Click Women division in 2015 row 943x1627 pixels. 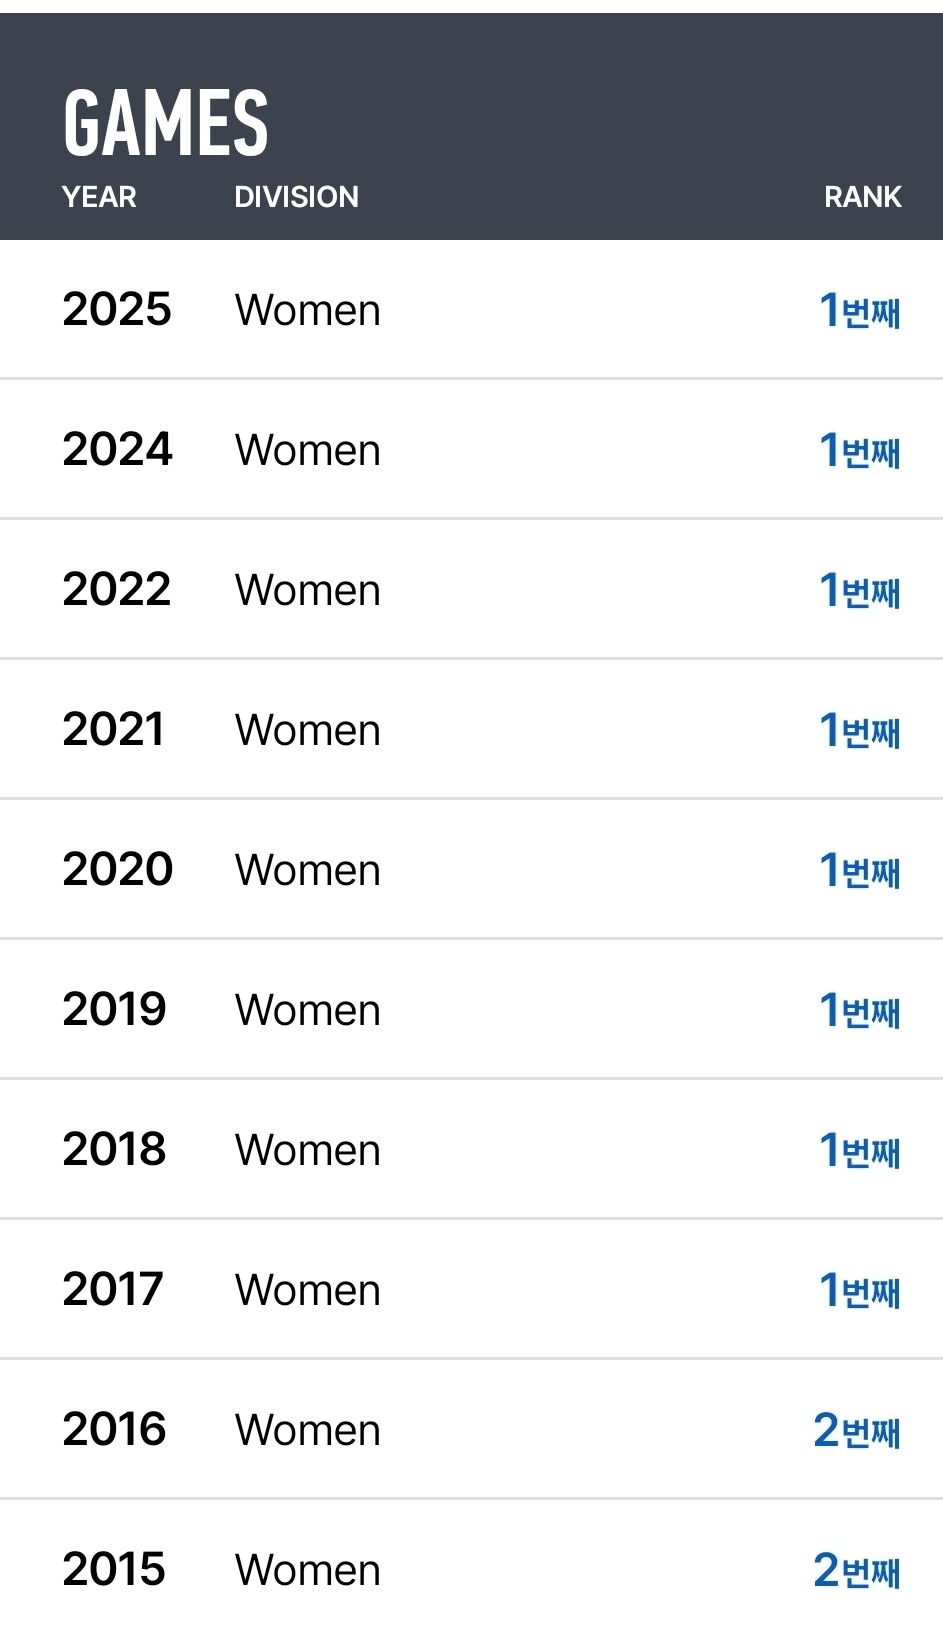click(308, 1570)
